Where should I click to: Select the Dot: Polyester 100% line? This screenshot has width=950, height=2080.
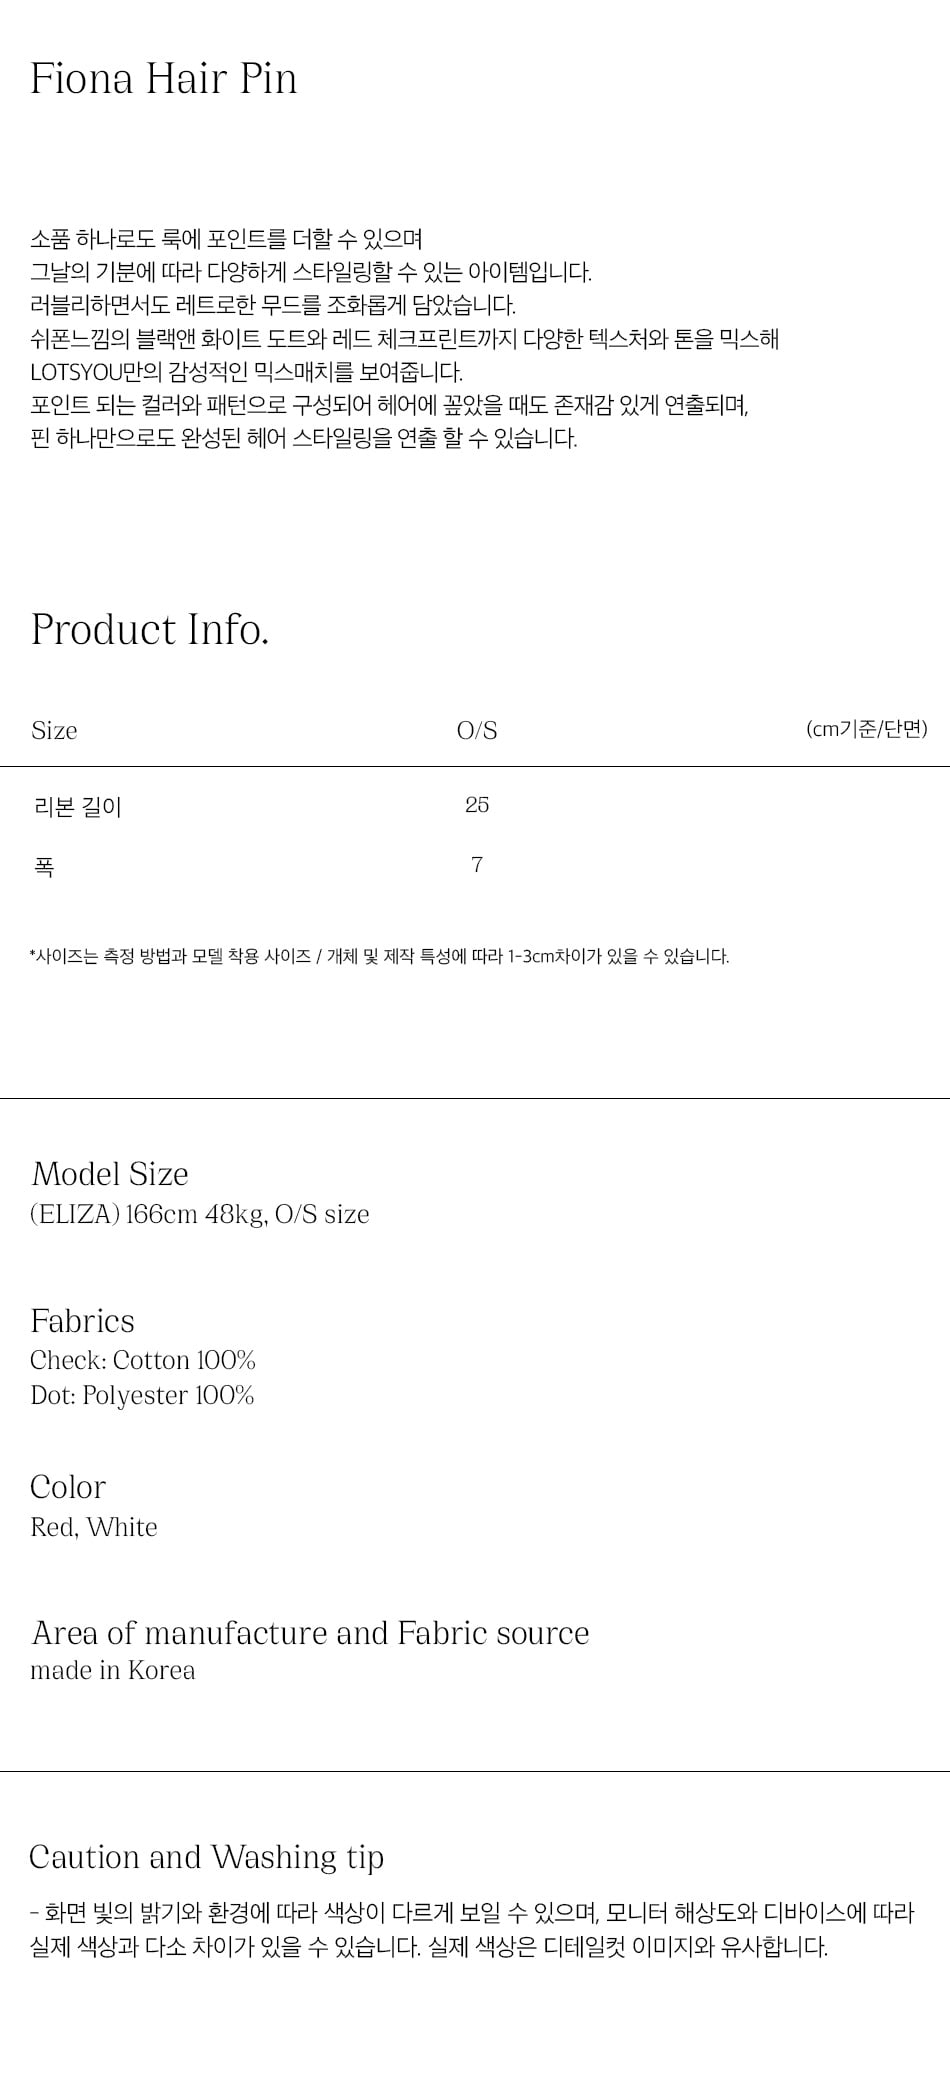coord(142,1395)
